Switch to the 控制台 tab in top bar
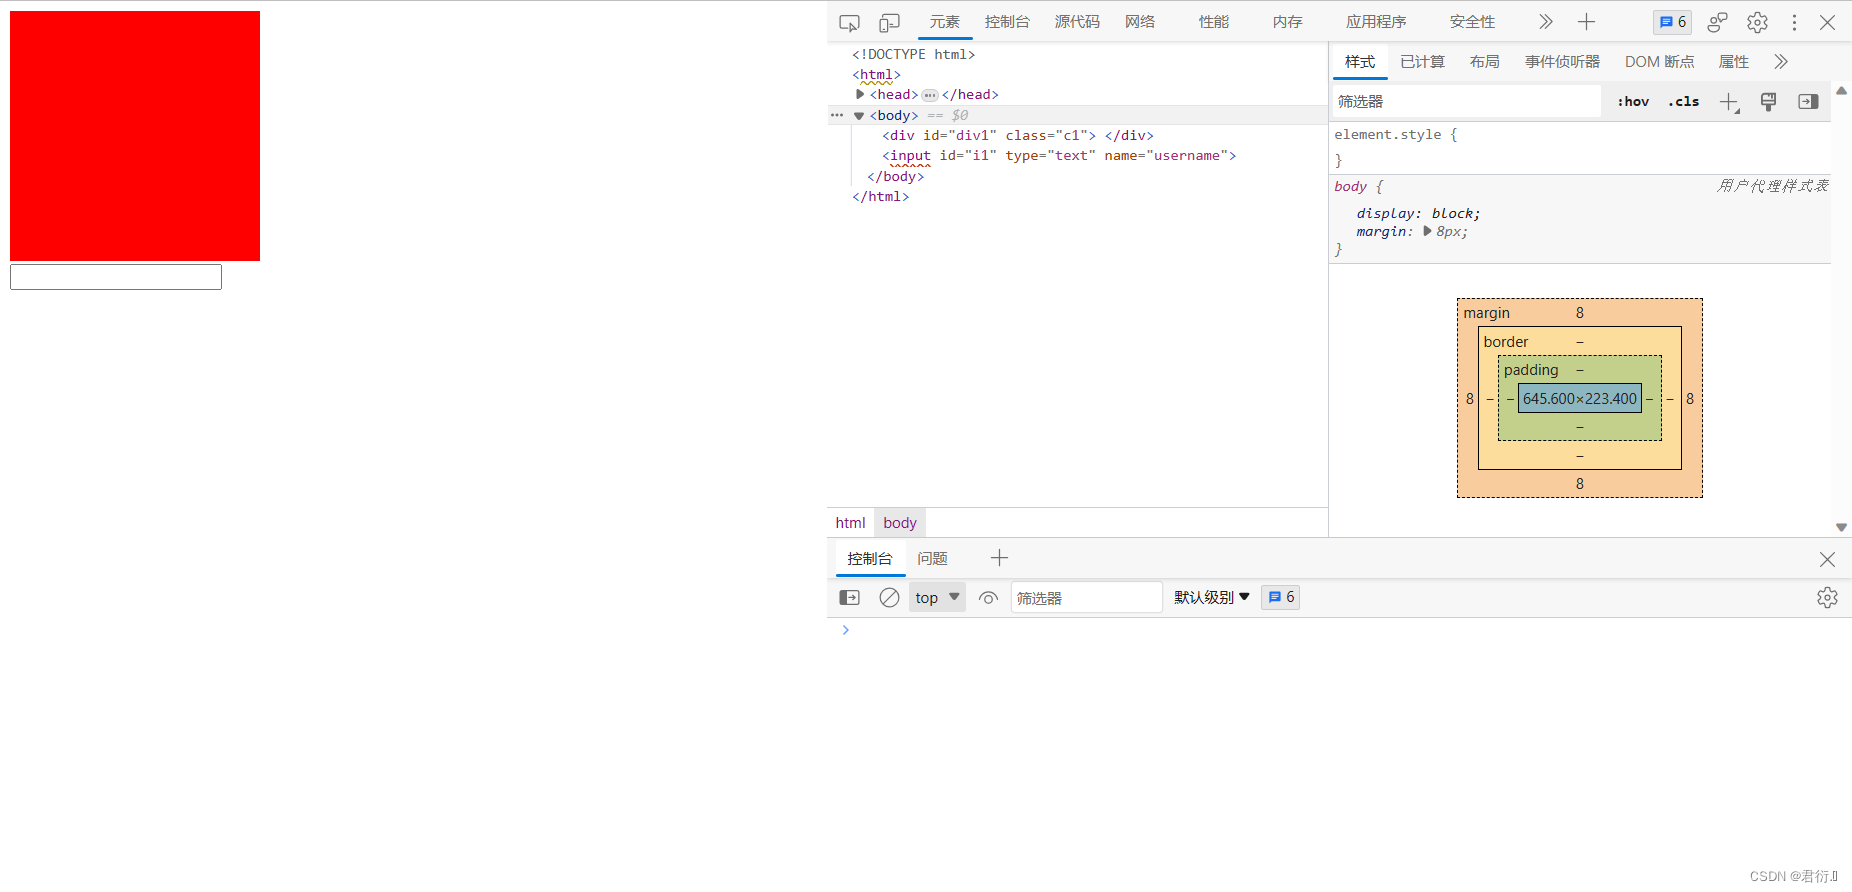This screenshot has width=1852, height=892. pyautogui.click(x=1007, y=22)
